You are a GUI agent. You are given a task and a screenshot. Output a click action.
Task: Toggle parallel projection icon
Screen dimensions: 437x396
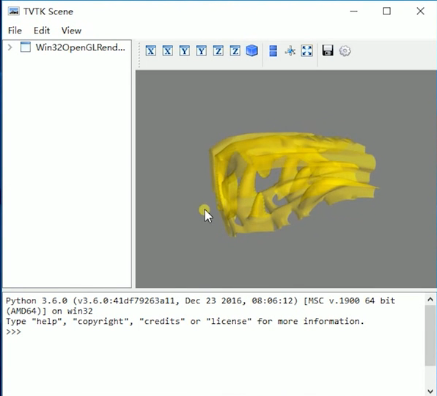coord(273,51)
